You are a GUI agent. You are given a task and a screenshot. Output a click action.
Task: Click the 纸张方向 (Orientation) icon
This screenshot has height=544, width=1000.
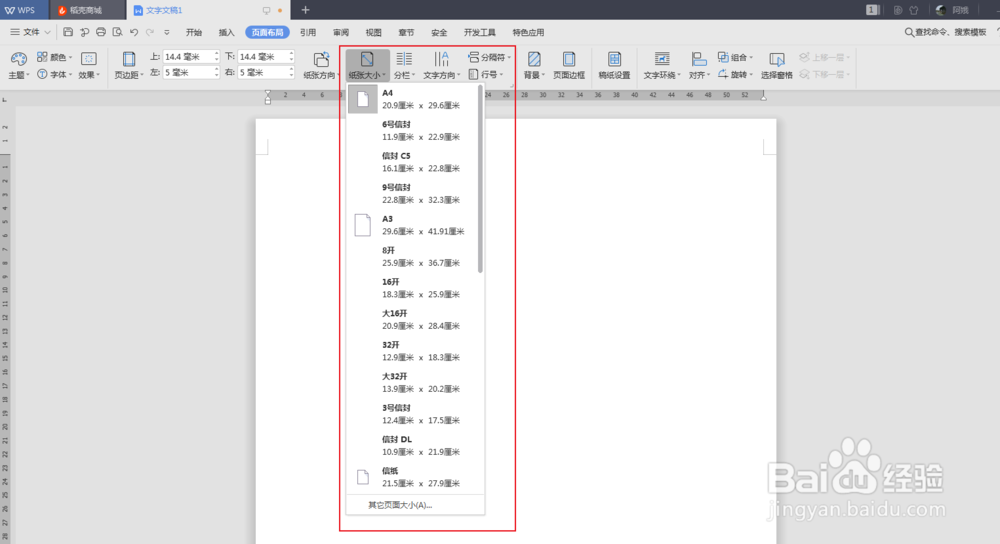[321, 59]
